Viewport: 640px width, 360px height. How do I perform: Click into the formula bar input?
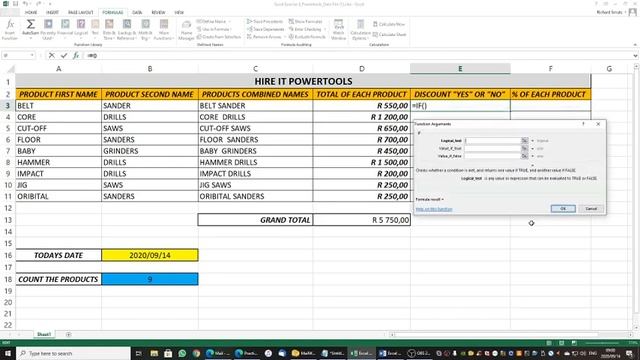[359, 55]
